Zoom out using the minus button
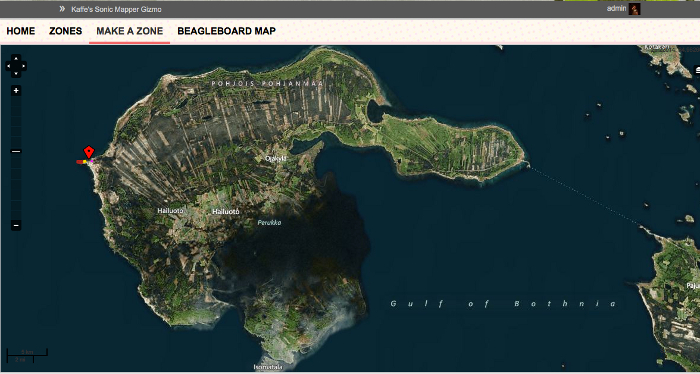Image resolution: width=700 pixels, height=374 pixels. [x=16, y=225]
